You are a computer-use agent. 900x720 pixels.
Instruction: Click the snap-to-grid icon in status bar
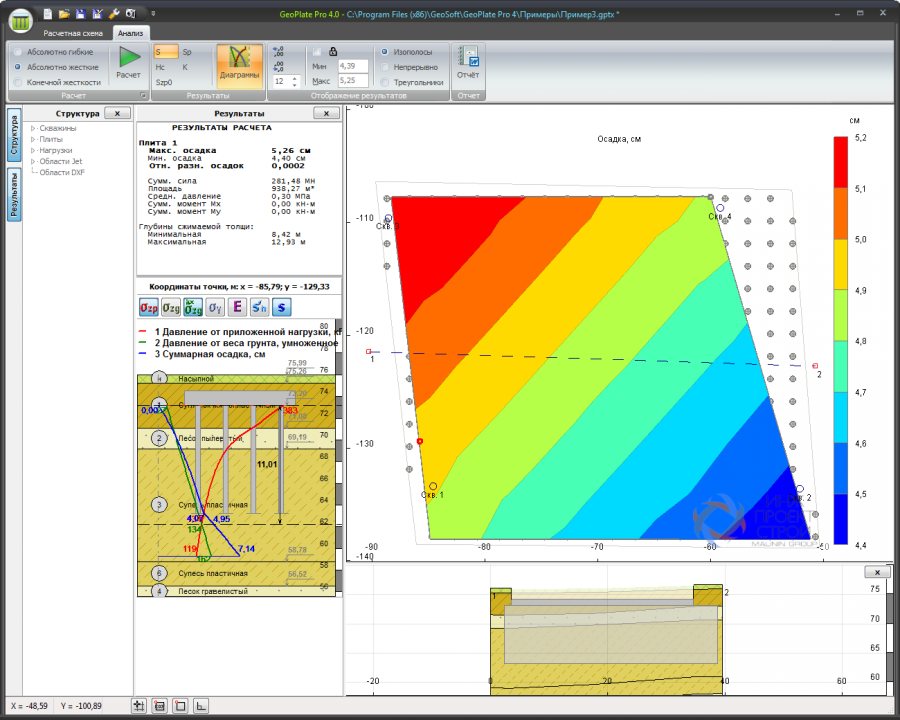pyautogui.click(x=139, y=706)
